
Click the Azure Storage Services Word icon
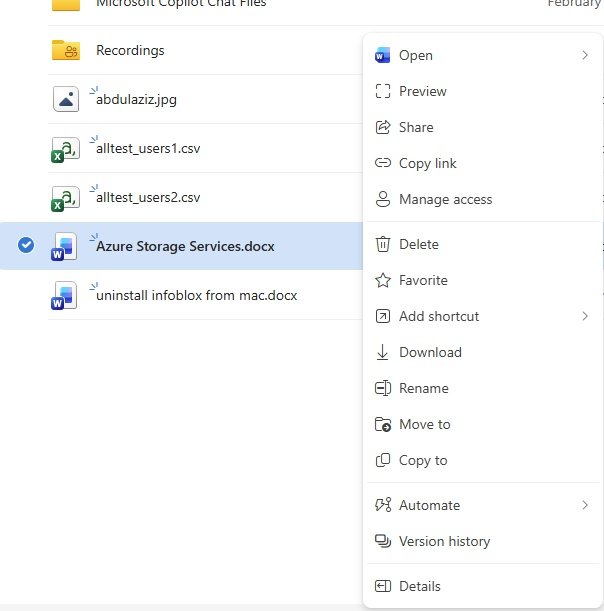(x=64, y=246)
